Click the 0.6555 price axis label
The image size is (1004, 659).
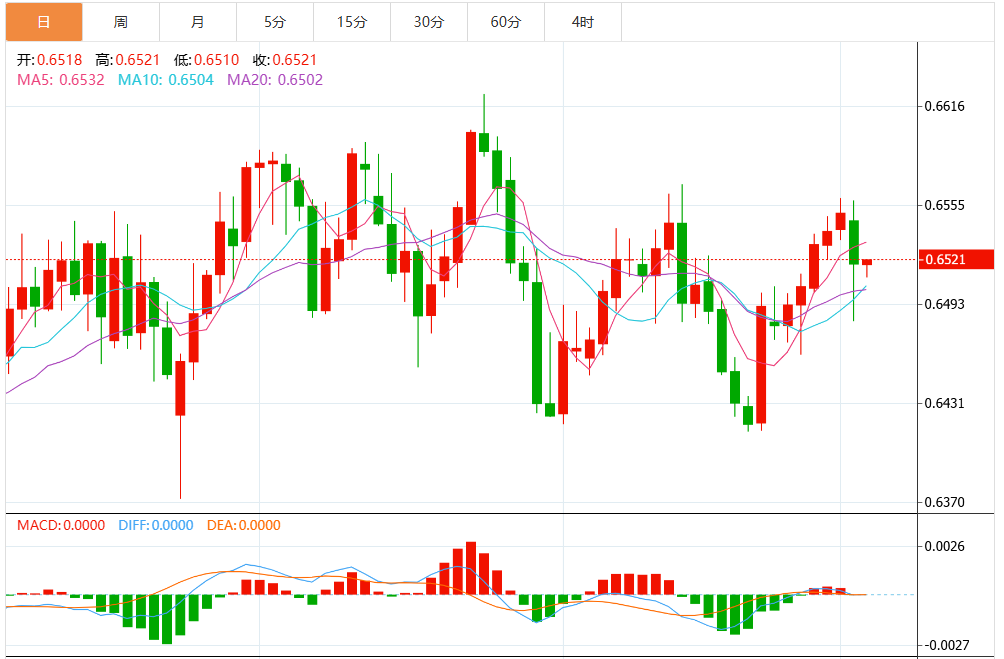pos(944,205)
